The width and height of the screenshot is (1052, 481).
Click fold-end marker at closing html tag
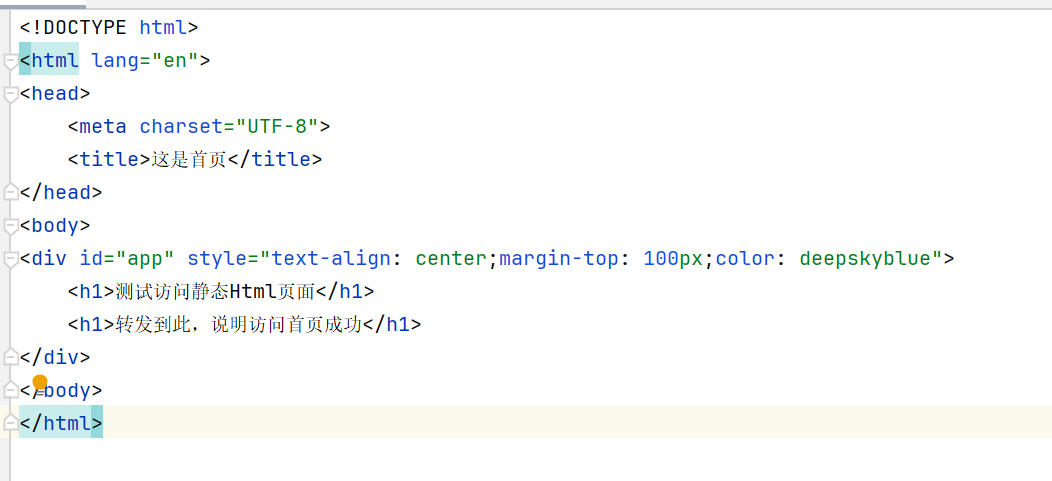11,422
